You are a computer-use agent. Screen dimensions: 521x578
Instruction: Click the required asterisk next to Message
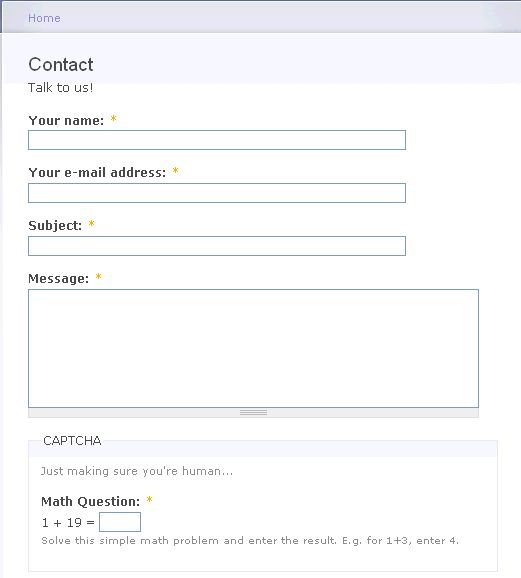98,277
